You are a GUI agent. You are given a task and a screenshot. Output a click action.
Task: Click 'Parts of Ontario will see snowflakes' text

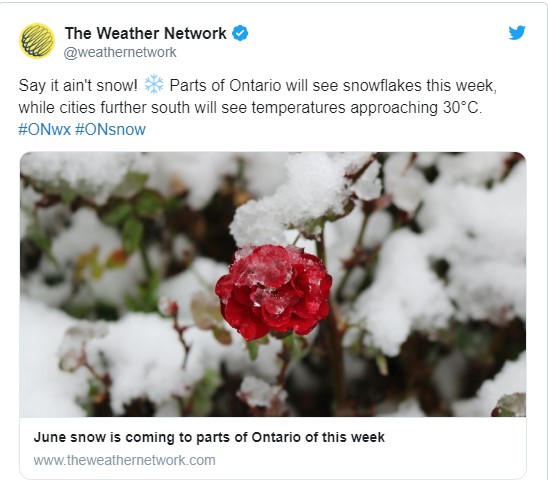(x=295, y=85)
